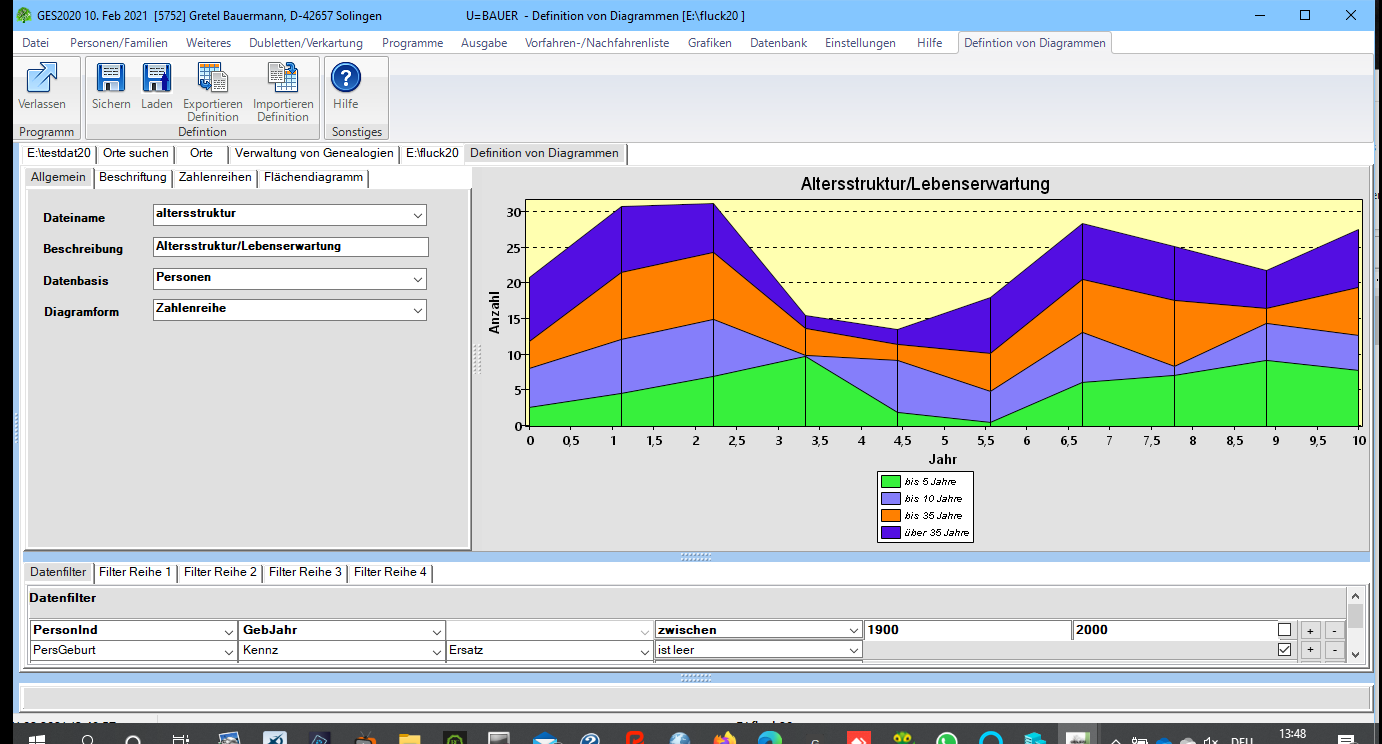Image resolution: width=1382 pixels, height=744 pixels.
Task: Expand the PersGeburt combo box
Action: [x=229, y=651]
